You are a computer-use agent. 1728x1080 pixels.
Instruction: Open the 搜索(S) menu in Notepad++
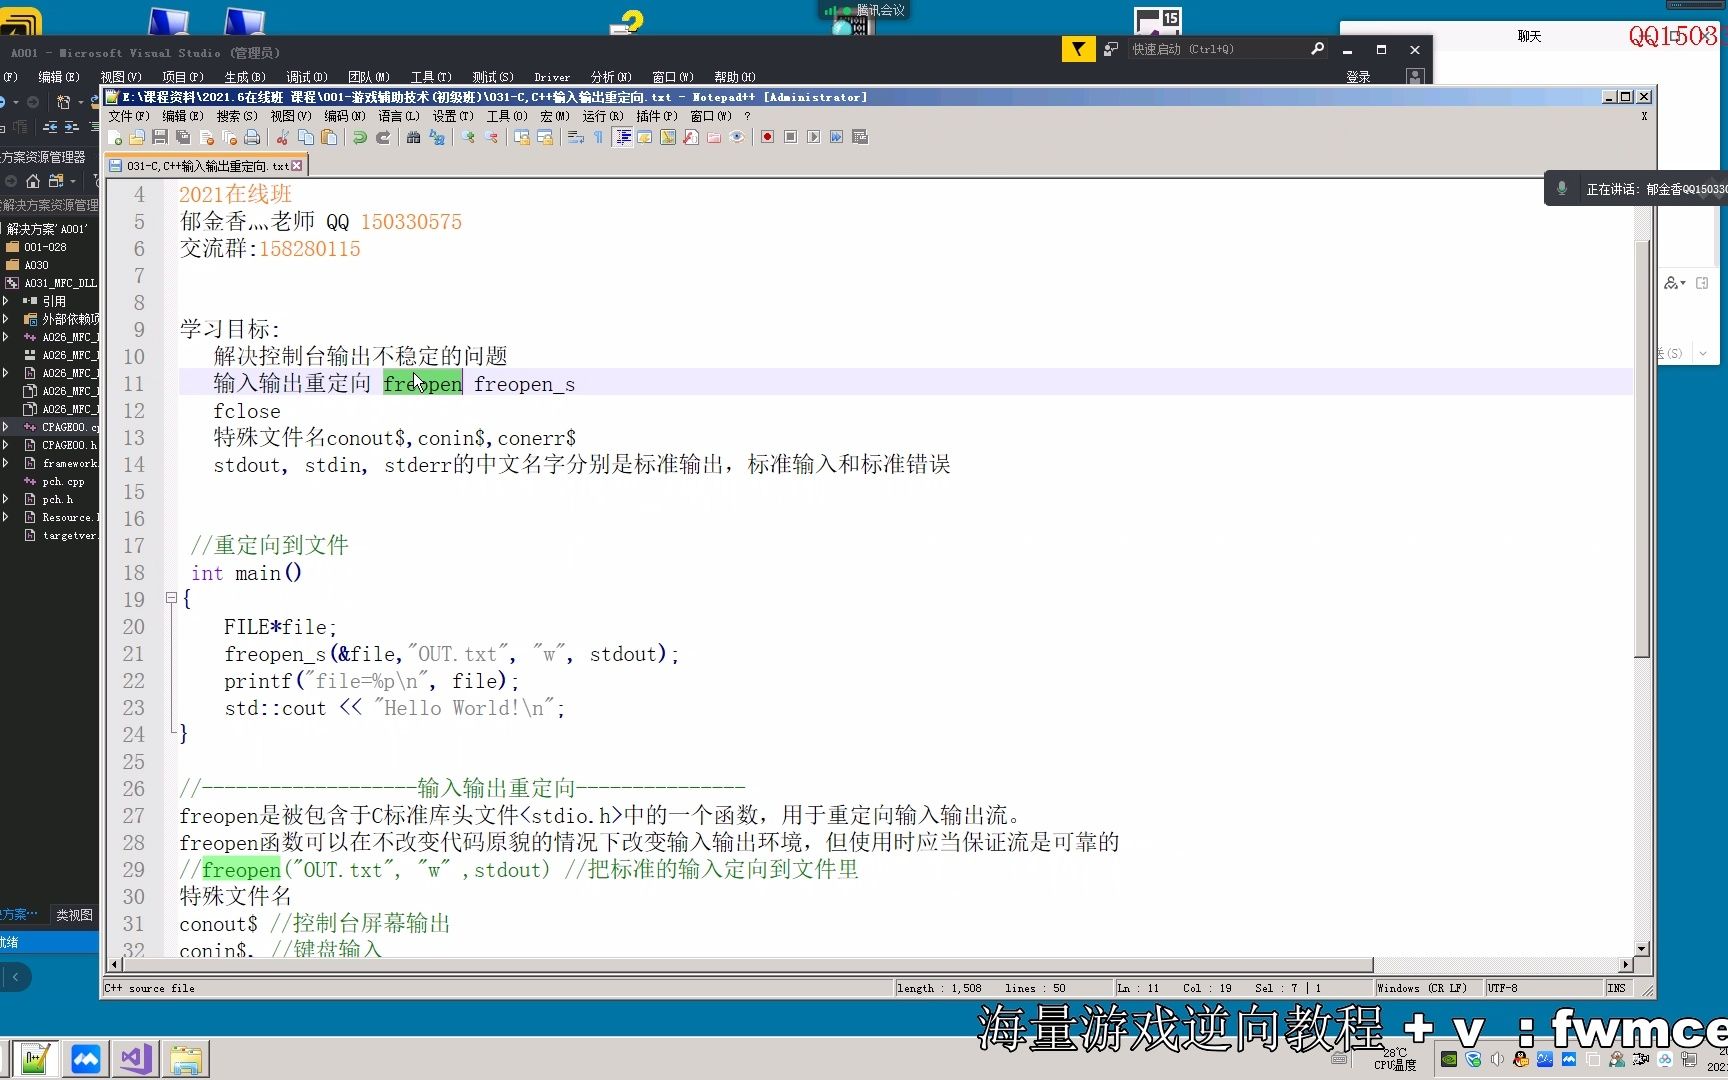pos(237,116)
